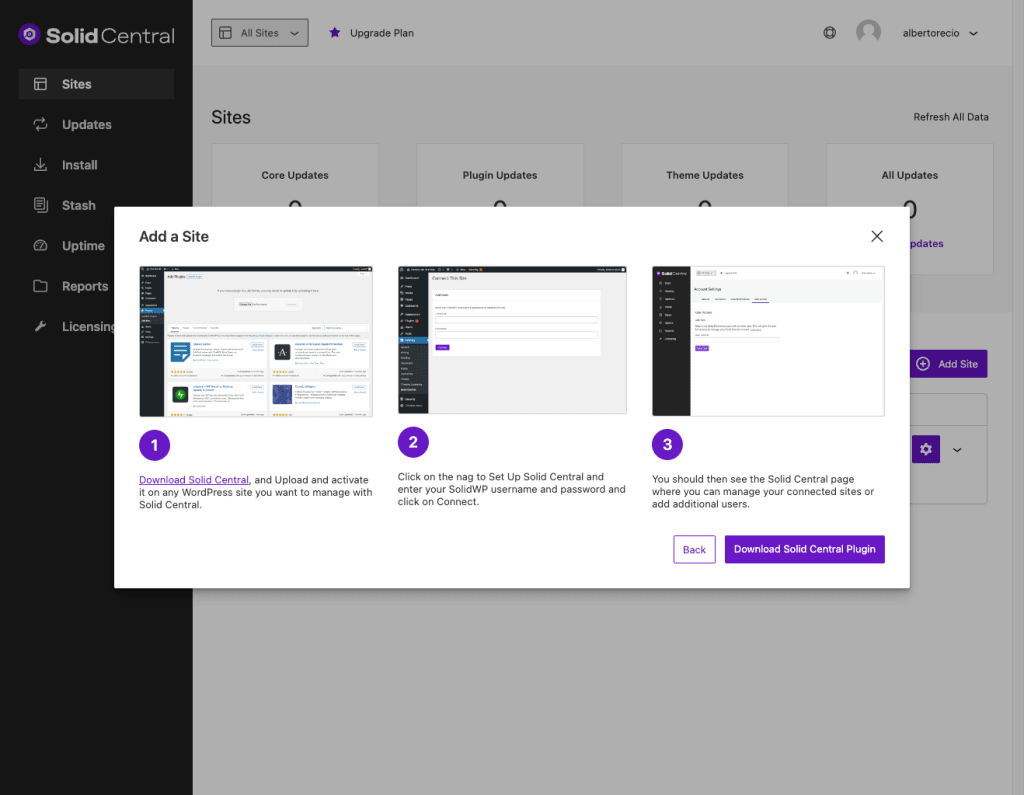This screenshot has height=795, width=1024.
Task: Click the Reports folder icon
Action: point(40,286)
